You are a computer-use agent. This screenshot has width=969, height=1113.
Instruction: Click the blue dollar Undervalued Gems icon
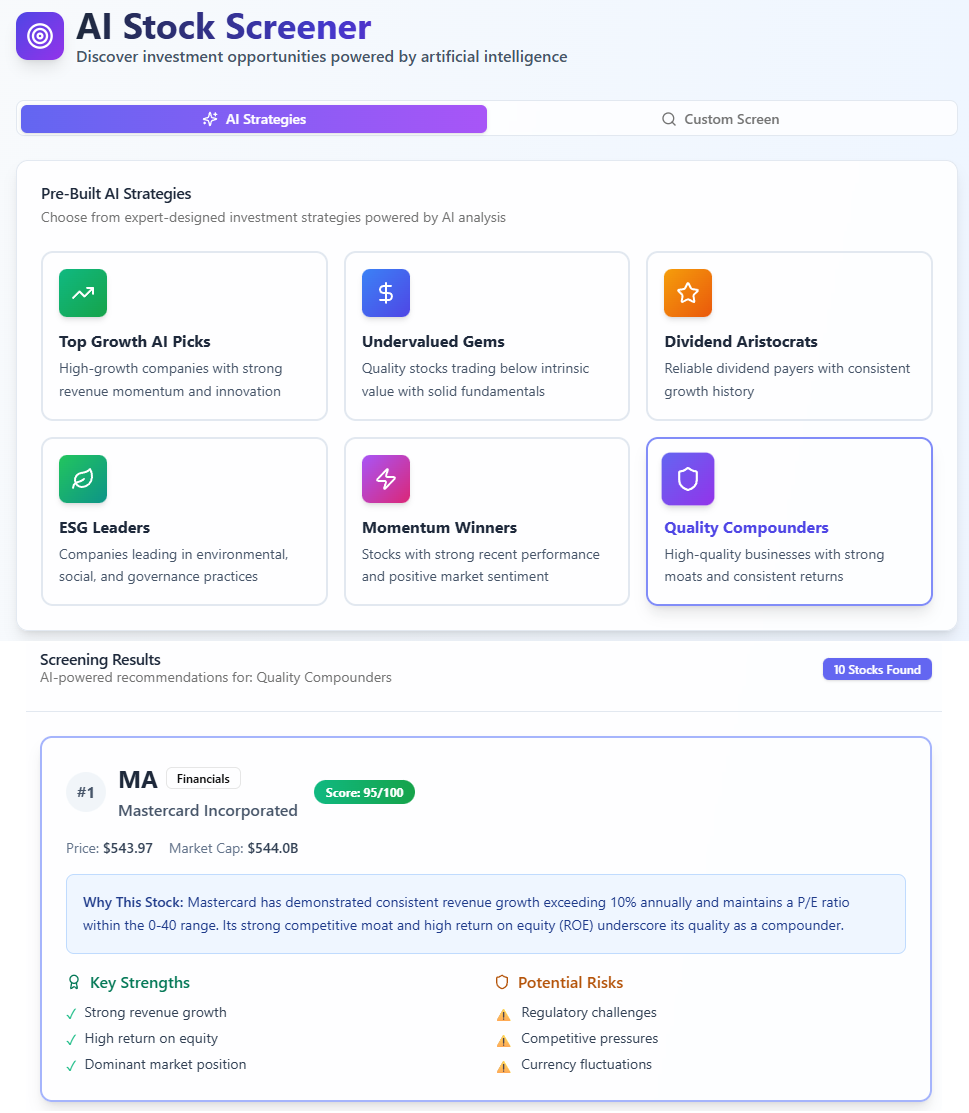coord(385,292)
